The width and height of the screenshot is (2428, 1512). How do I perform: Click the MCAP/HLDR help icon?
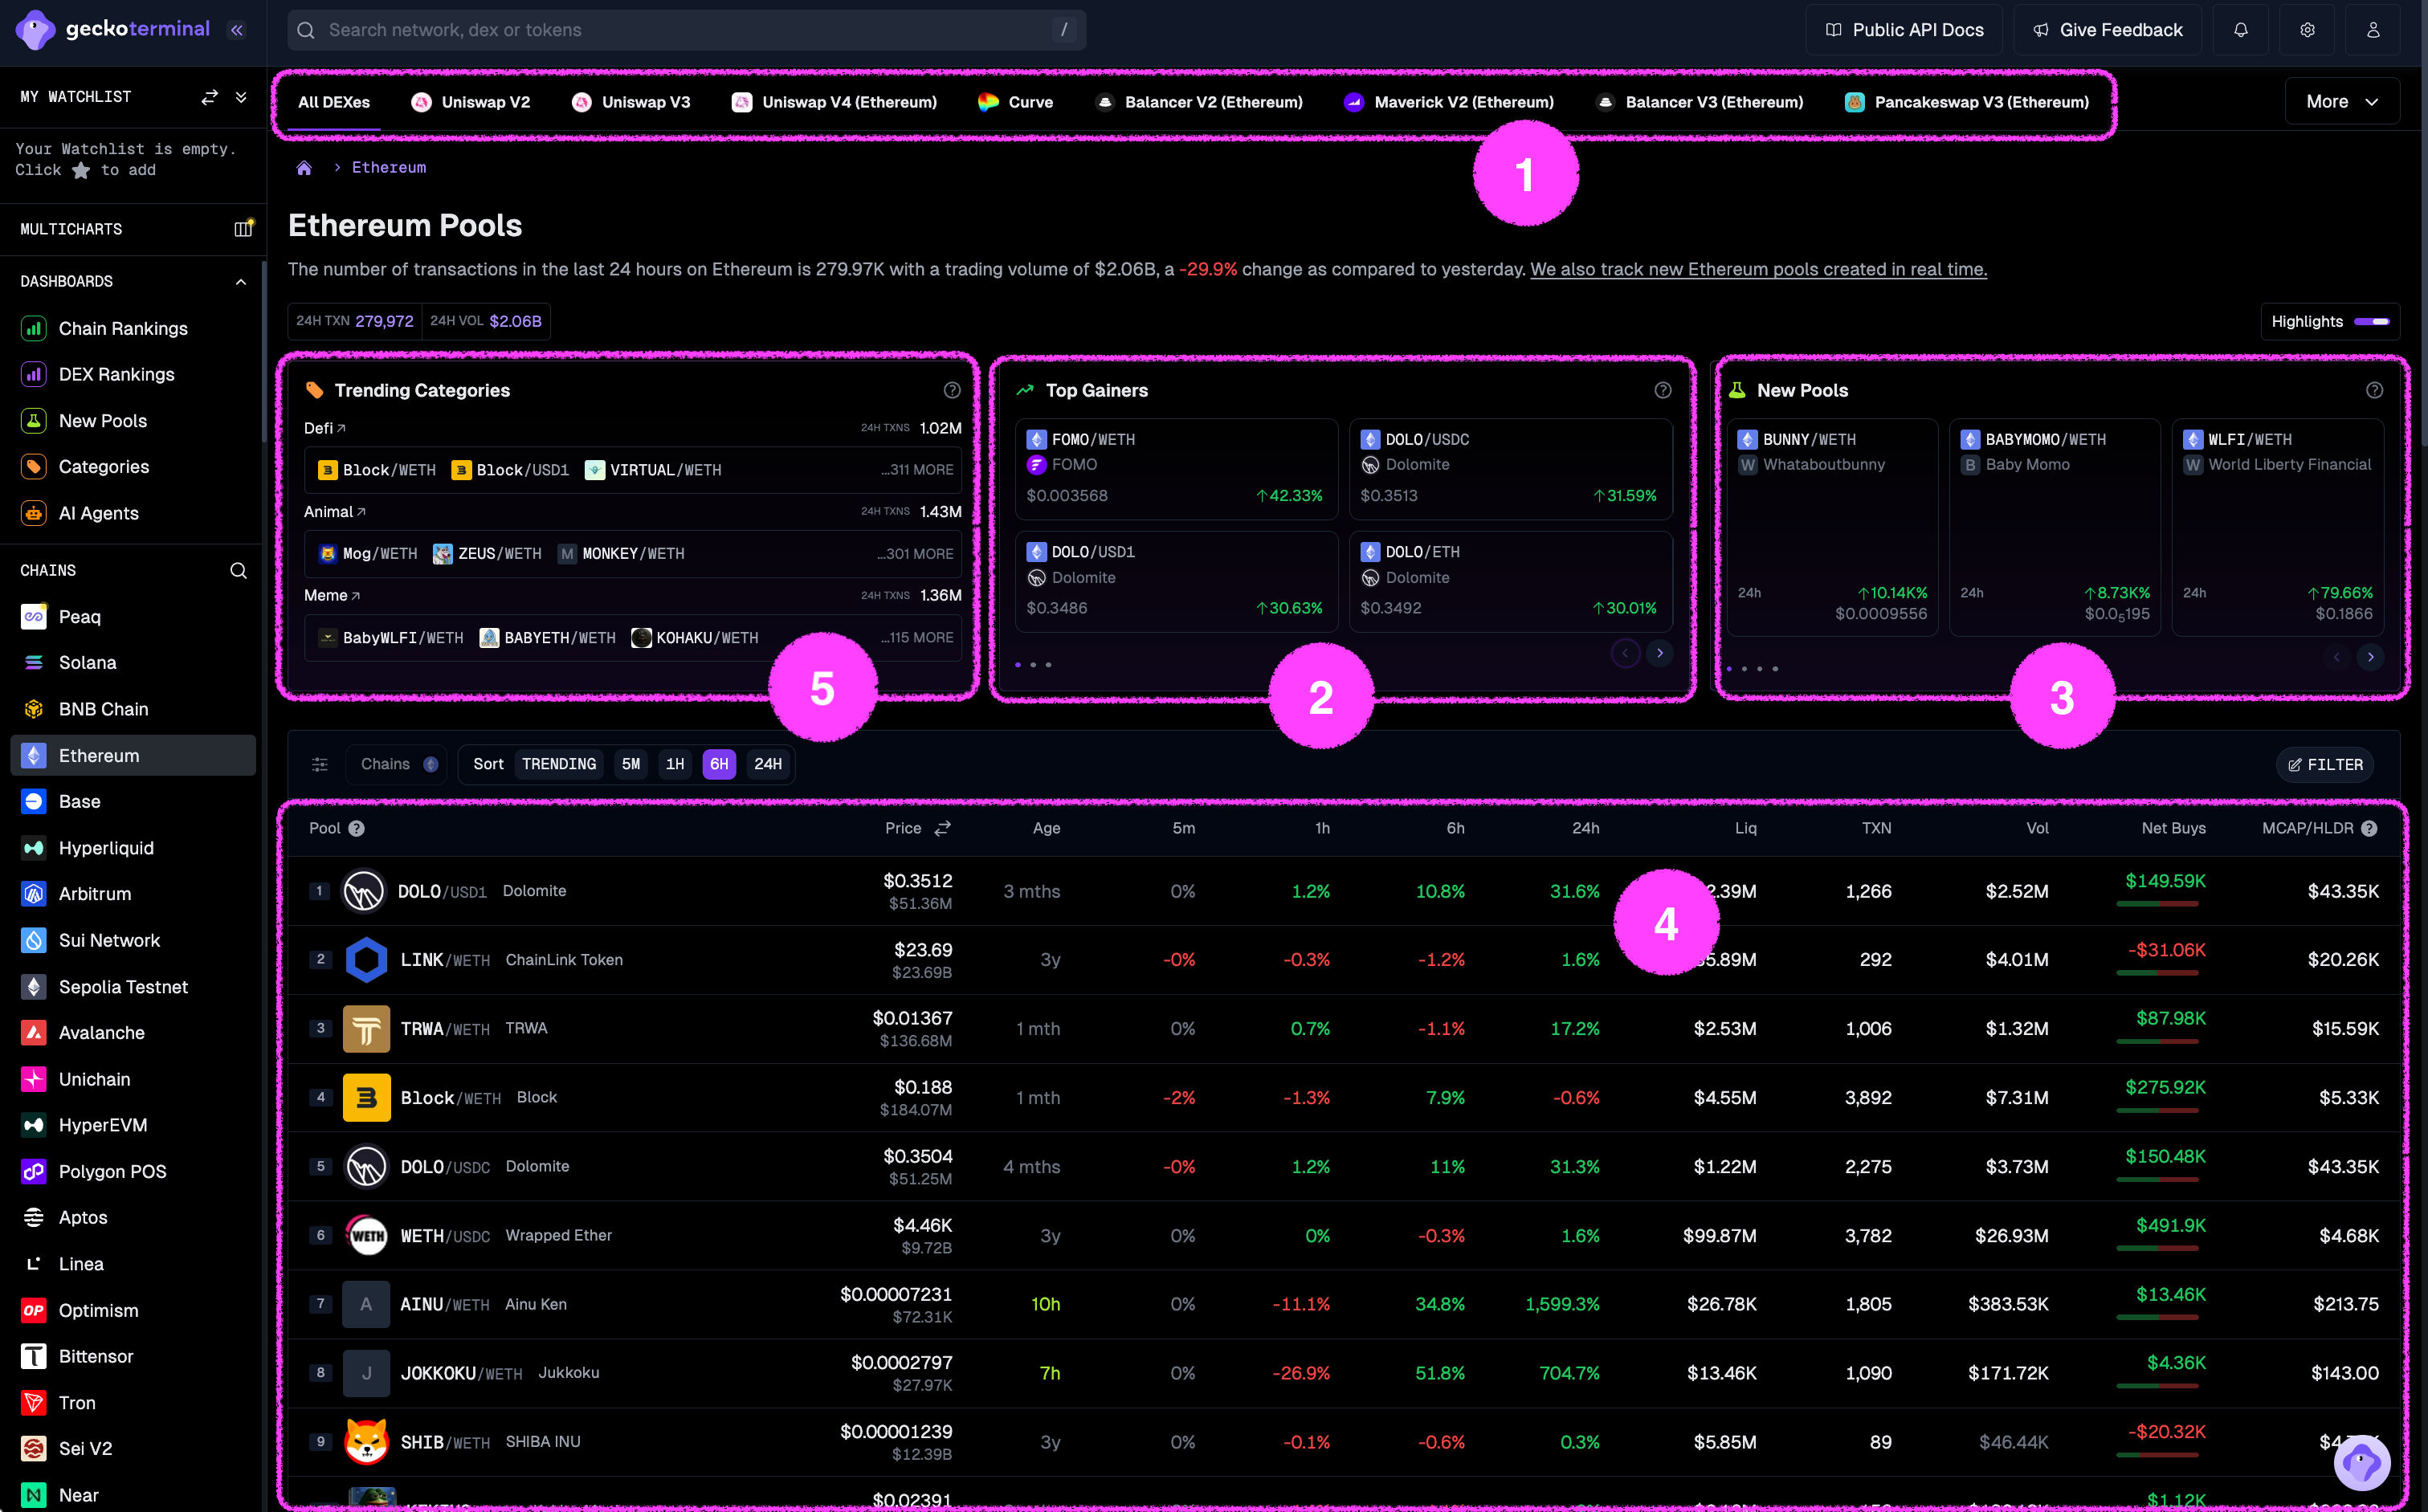[2369, 828]
